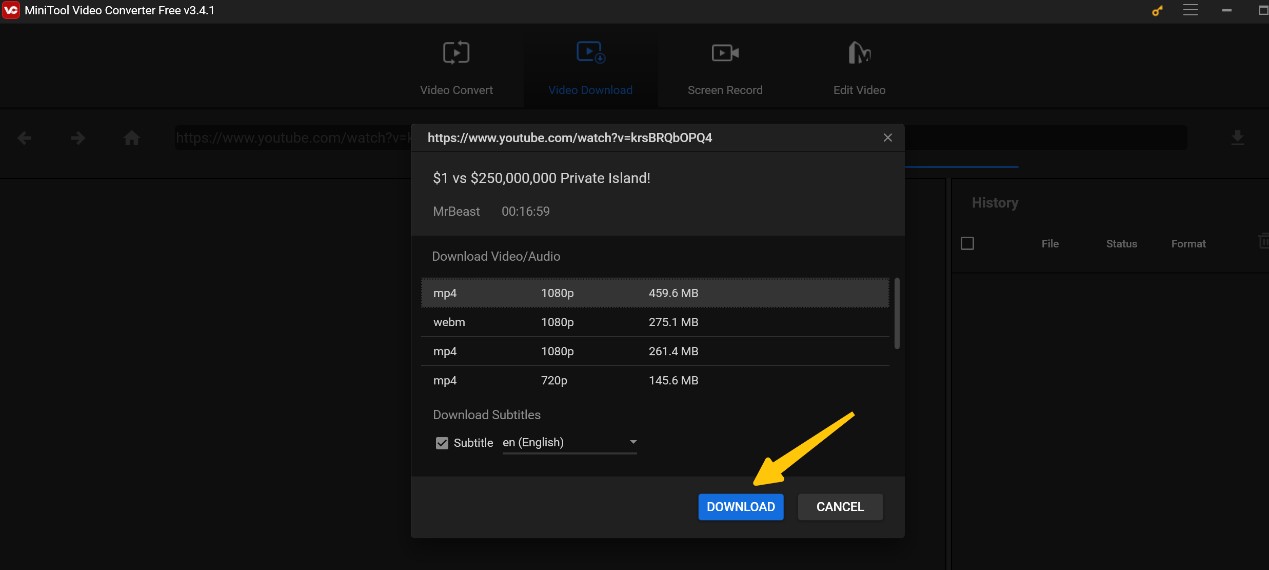Open the Video Convert tab
This screenshot has height=570, width=1269.
(456, 68)
